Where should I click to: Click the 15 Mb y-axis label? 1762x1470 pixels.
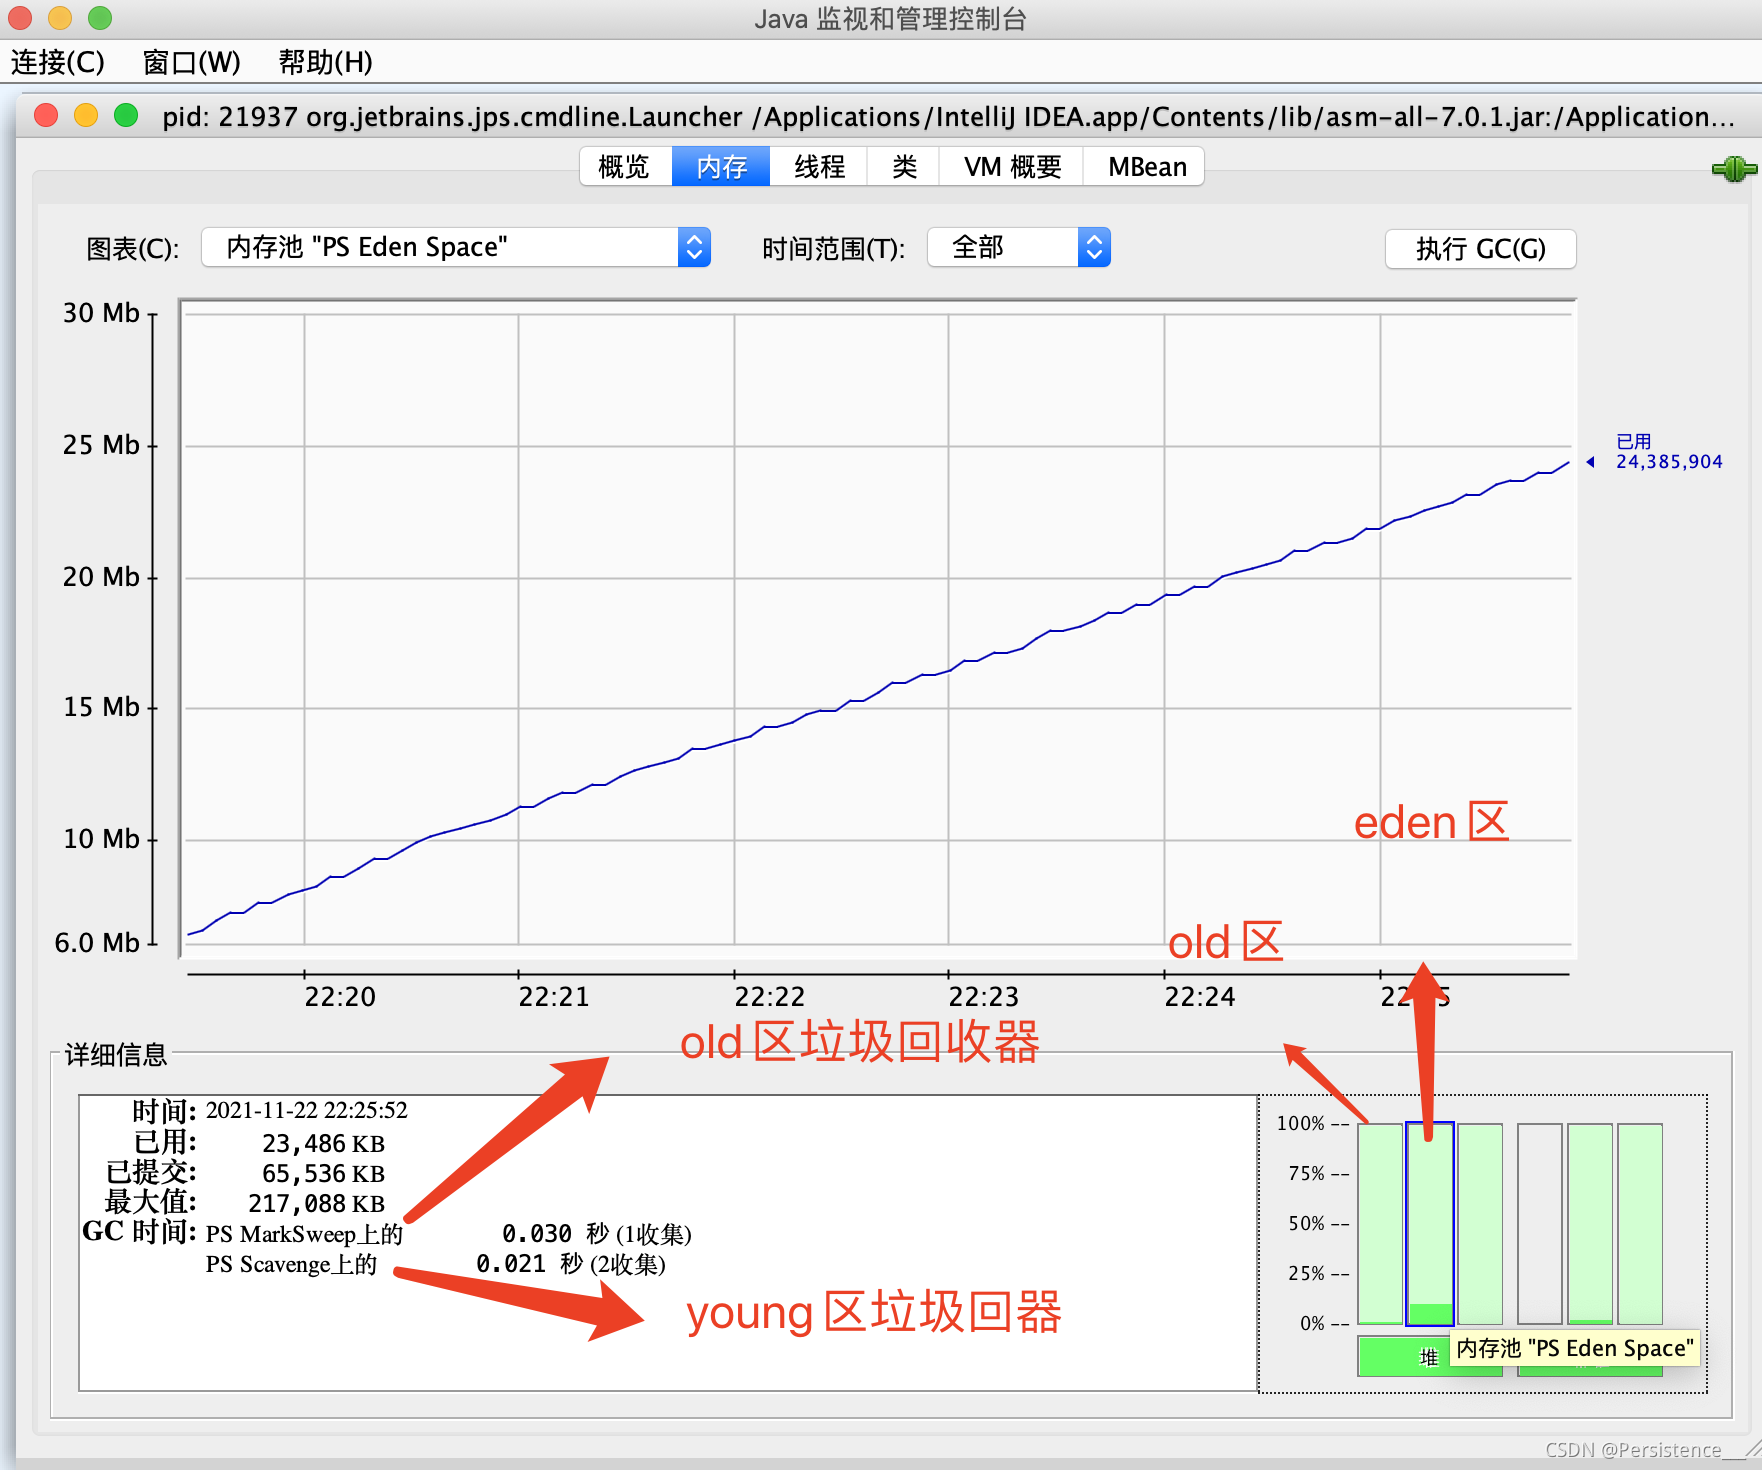tap(101, 707)
